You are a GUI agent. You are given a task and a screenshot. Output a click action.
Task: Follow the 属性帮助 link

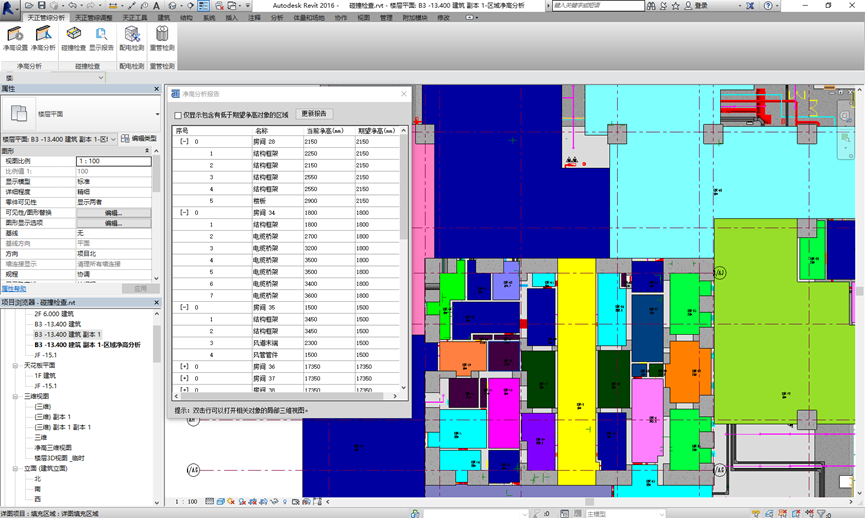click(x=14, y=289)
